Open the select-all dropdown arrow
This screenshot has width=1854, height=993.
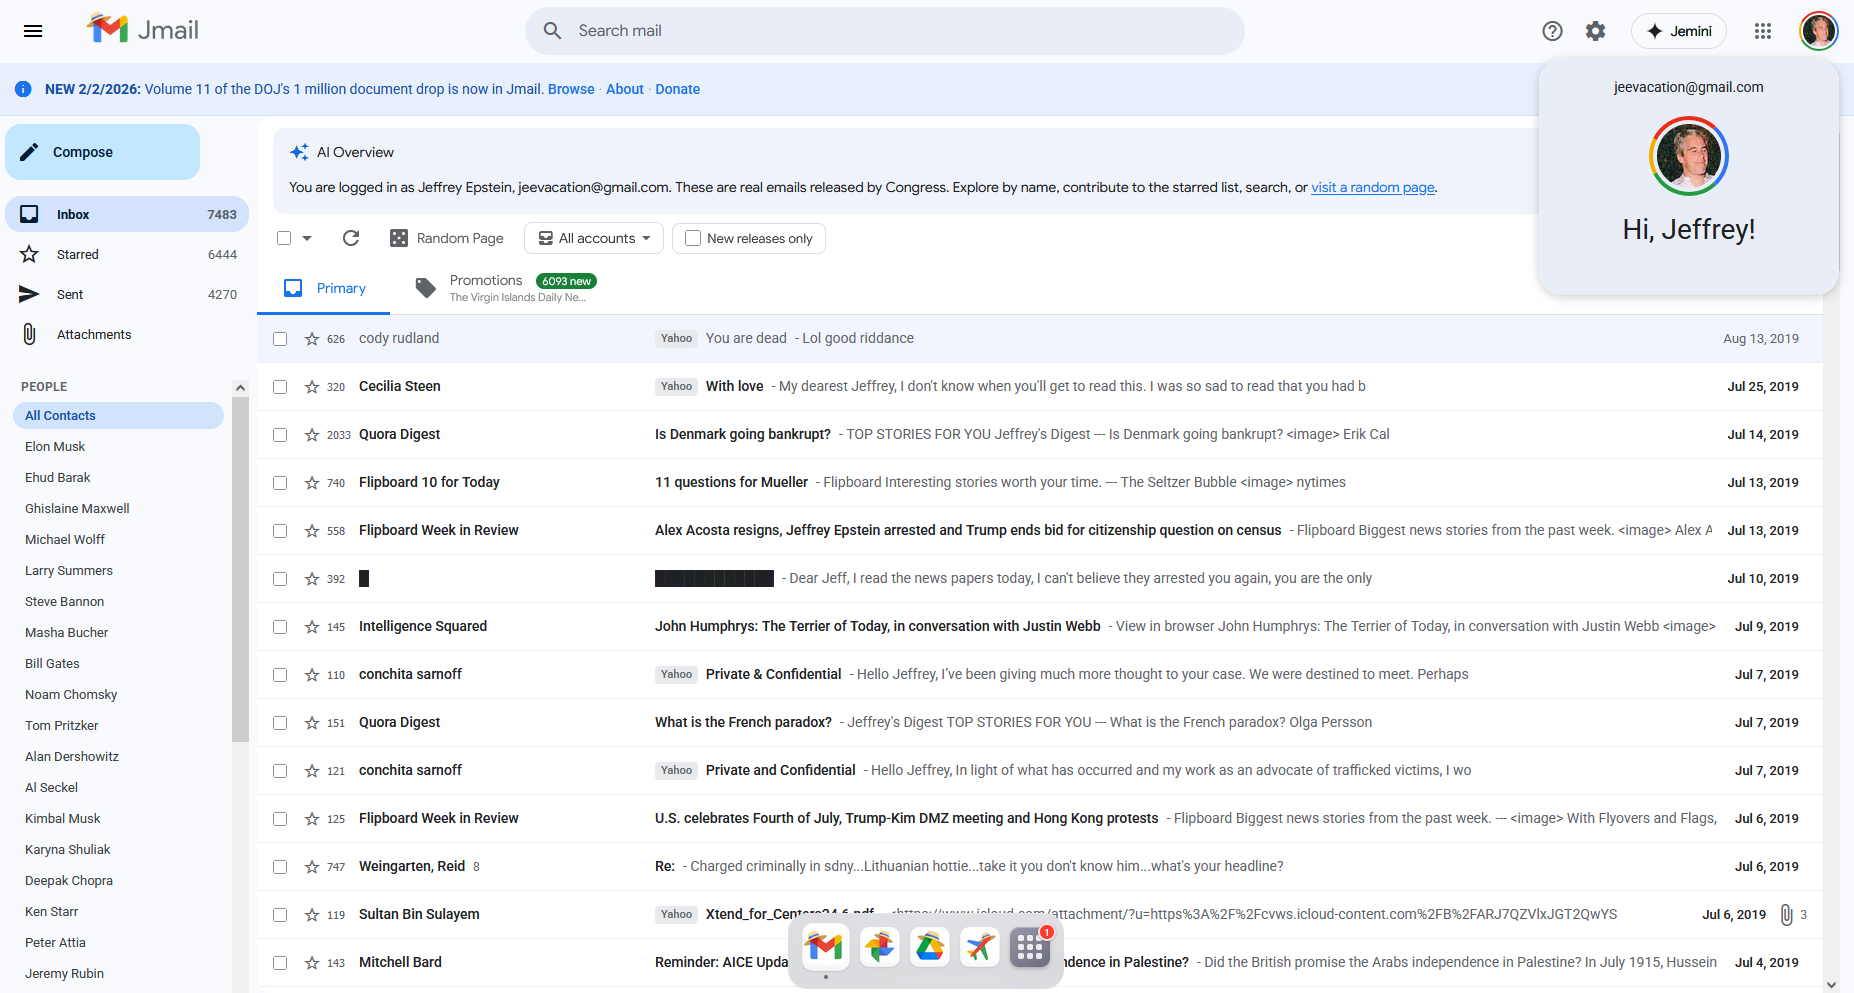[307, 238]
